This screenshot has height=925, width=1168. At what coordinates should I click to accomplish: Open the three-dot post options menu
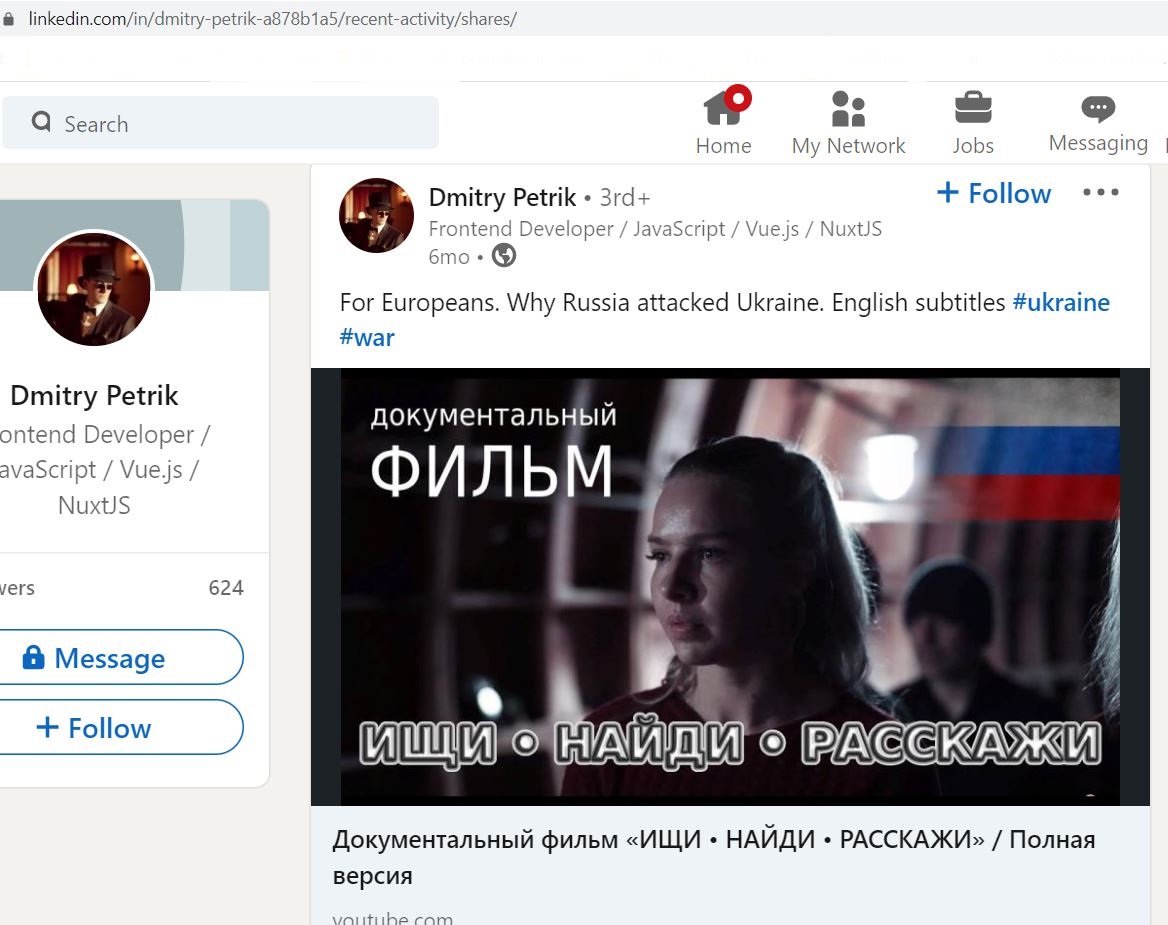[1100, 192]
